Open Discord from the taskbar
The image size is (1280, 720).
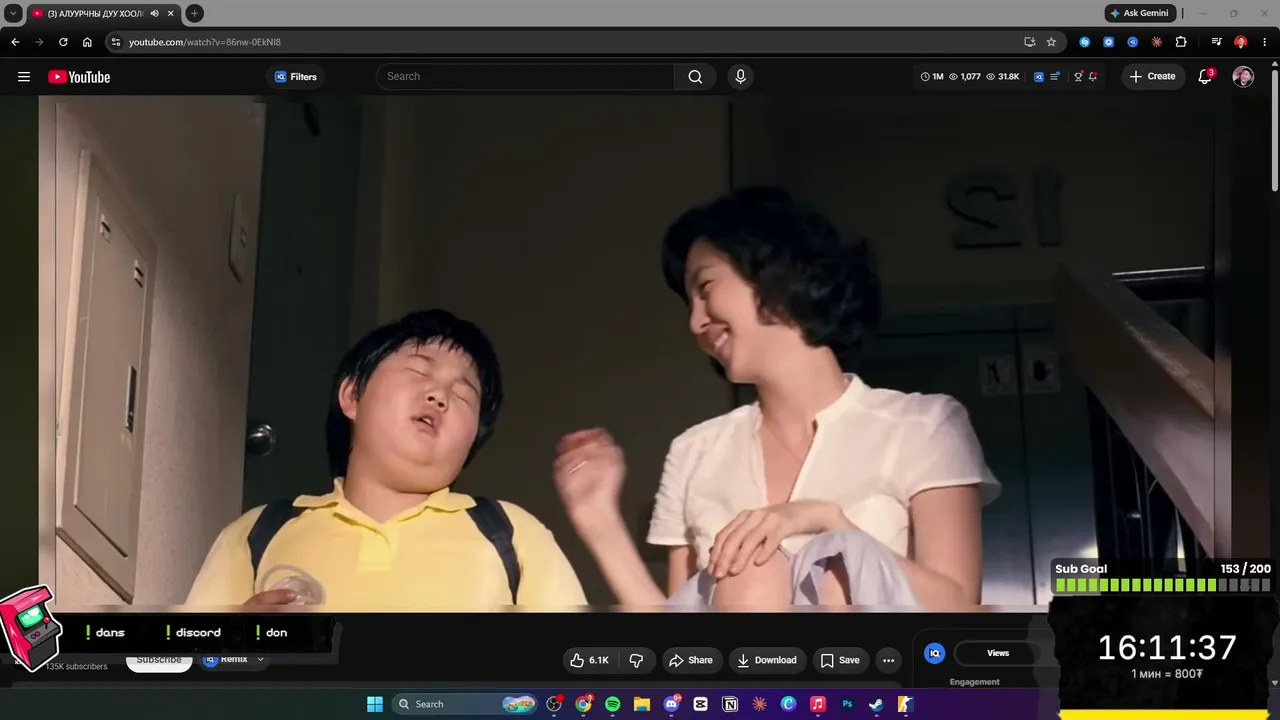pos(672,704)
